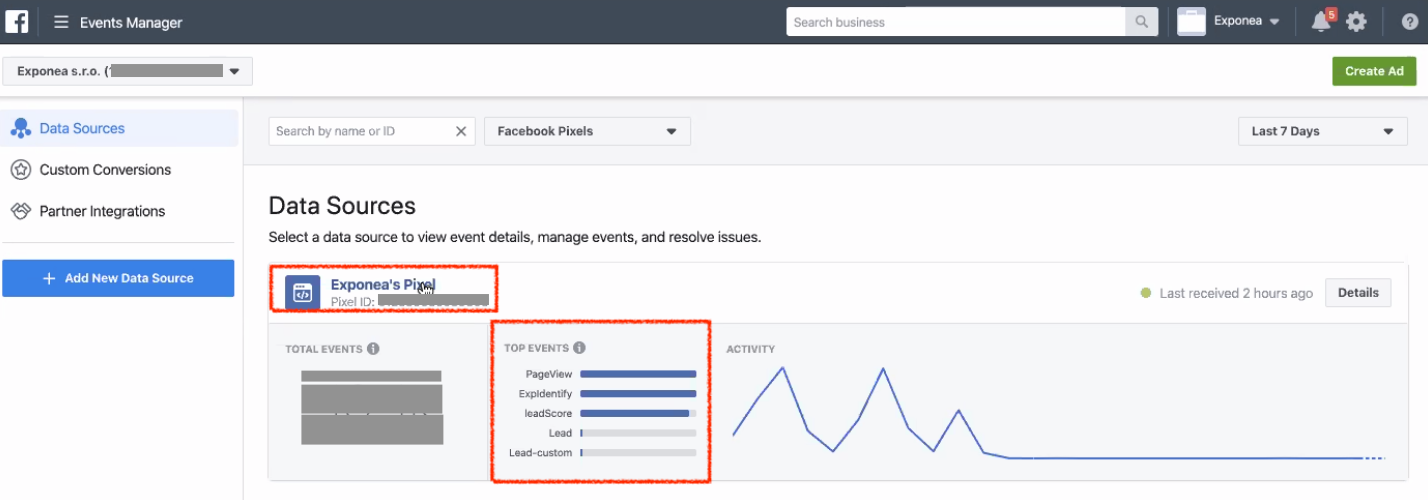Click the Exponea's Pixel name link
This screenshot has width=1428, height=500.
click(383, 285)
